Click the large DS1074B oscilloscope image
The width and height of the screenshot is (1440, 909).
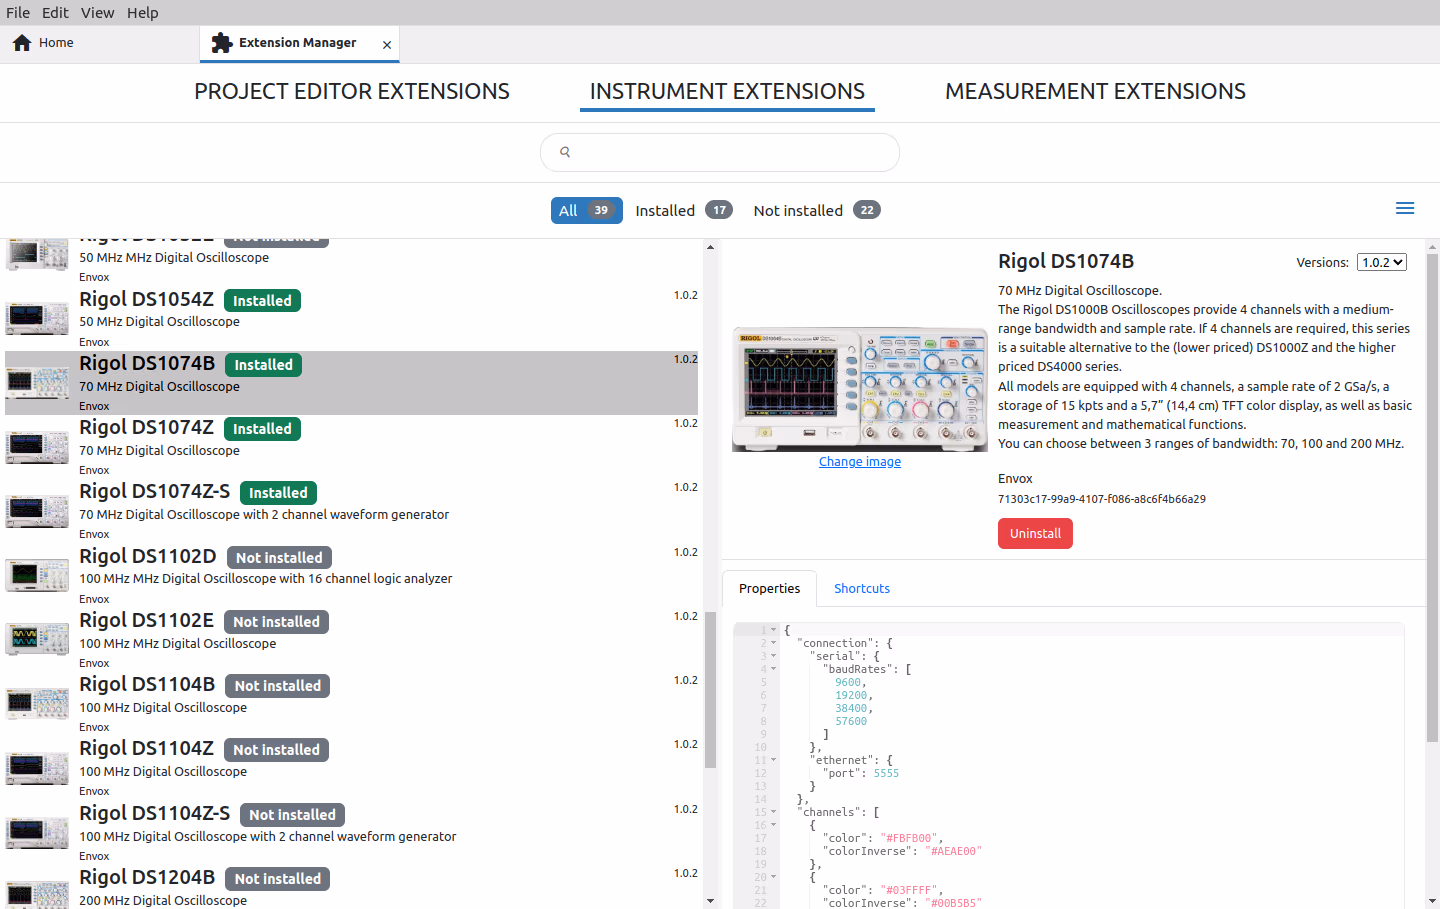[x=860, y=388]
